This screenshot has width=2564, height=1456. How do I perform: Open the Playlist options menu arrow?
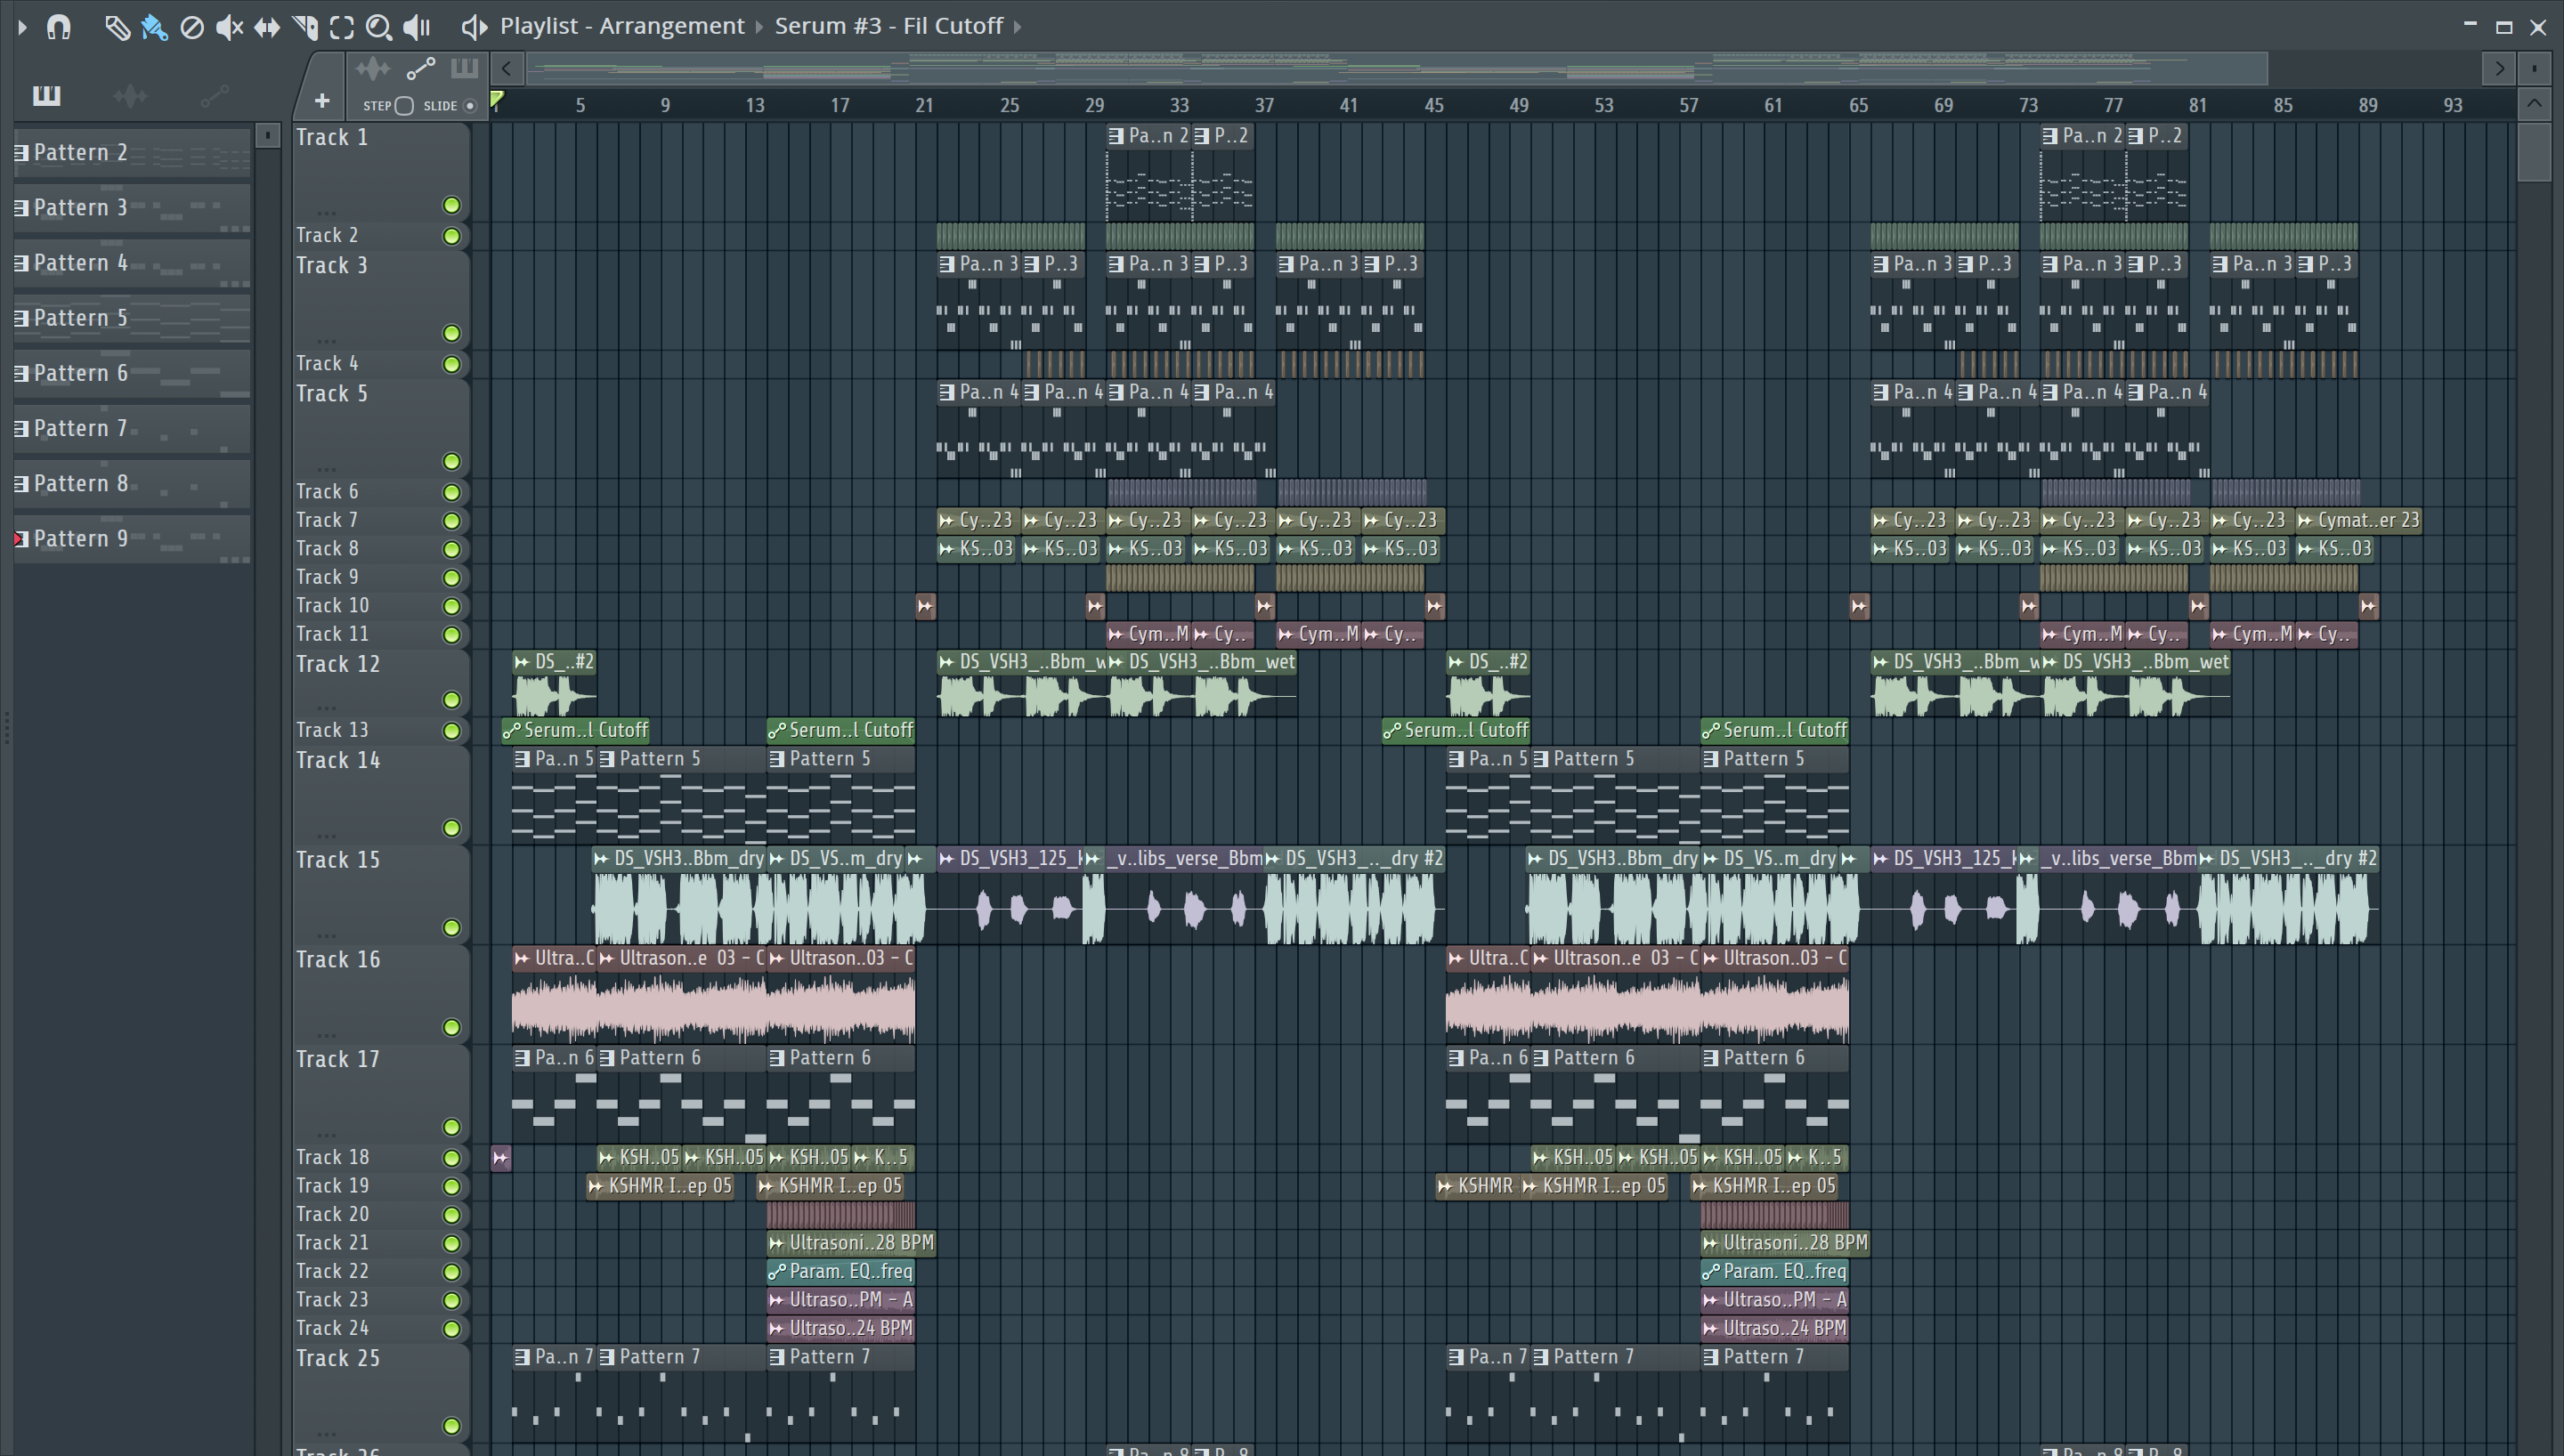point(22,27)
